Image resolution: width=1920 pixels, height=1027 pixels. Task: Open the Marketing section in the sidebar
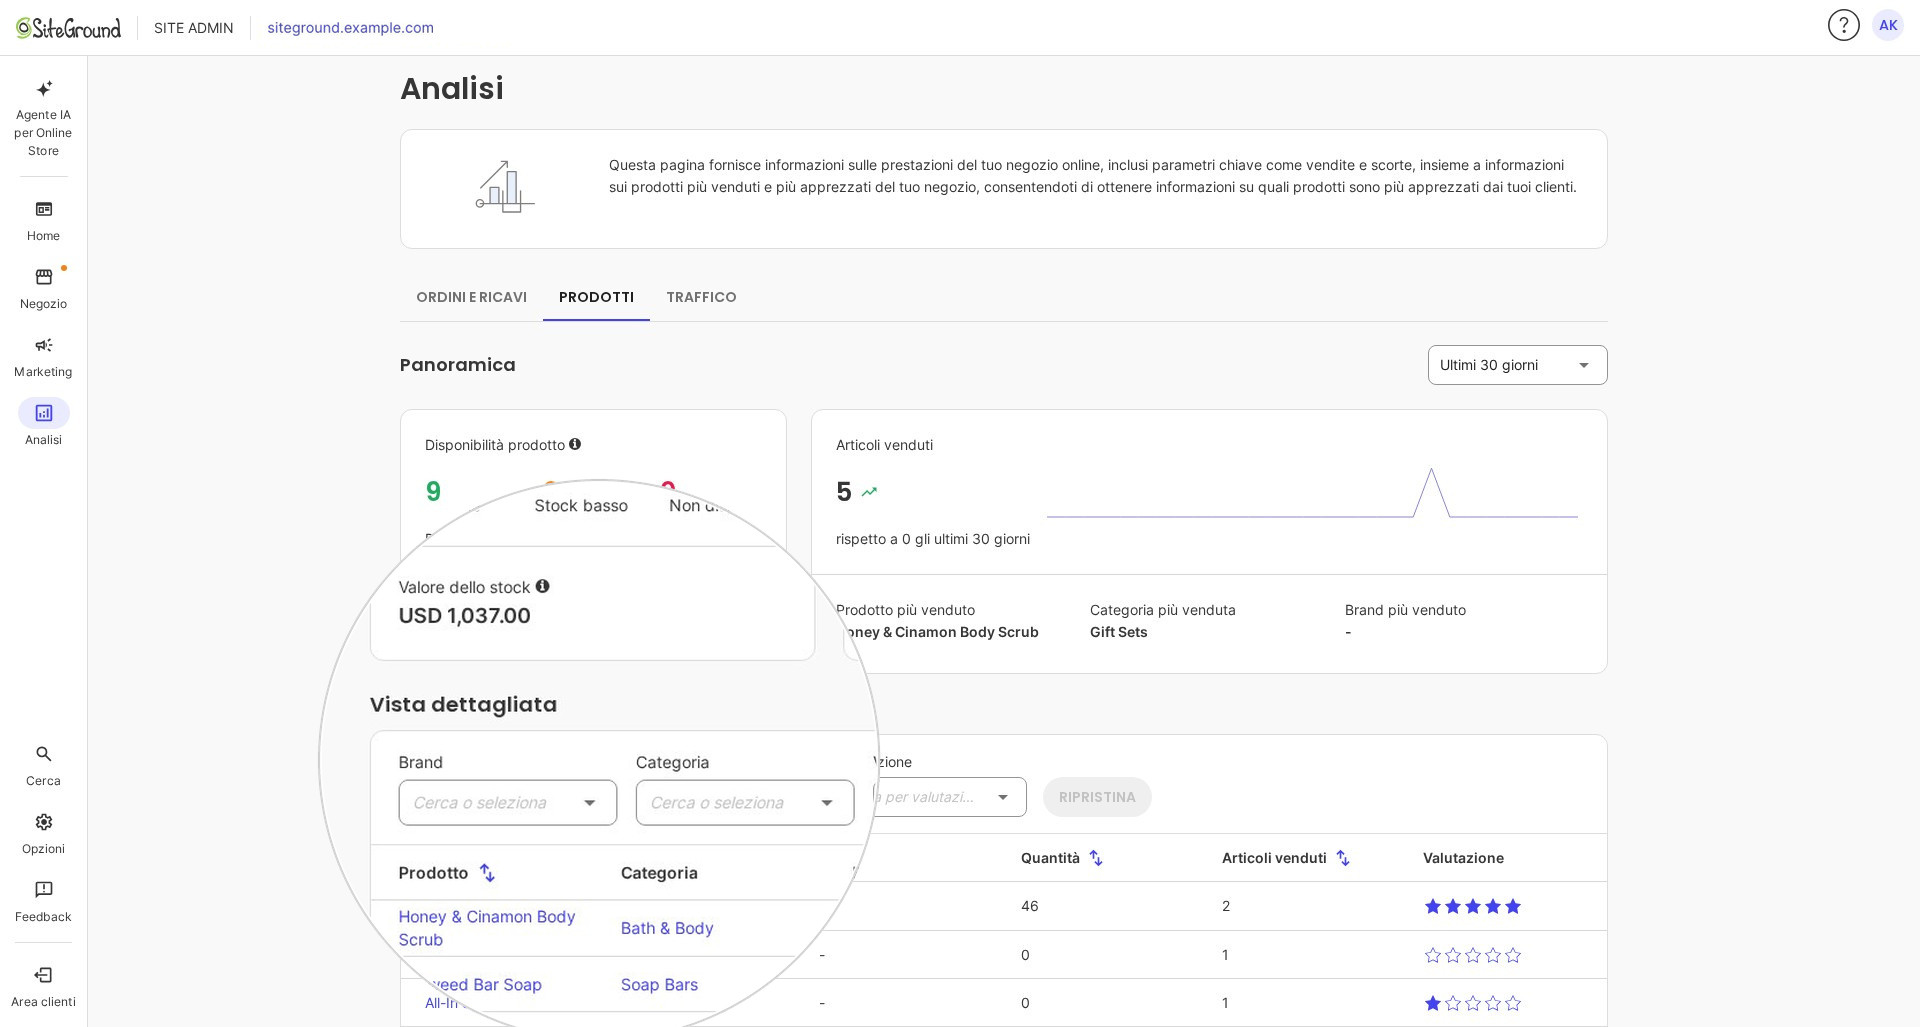click(43, 357)
